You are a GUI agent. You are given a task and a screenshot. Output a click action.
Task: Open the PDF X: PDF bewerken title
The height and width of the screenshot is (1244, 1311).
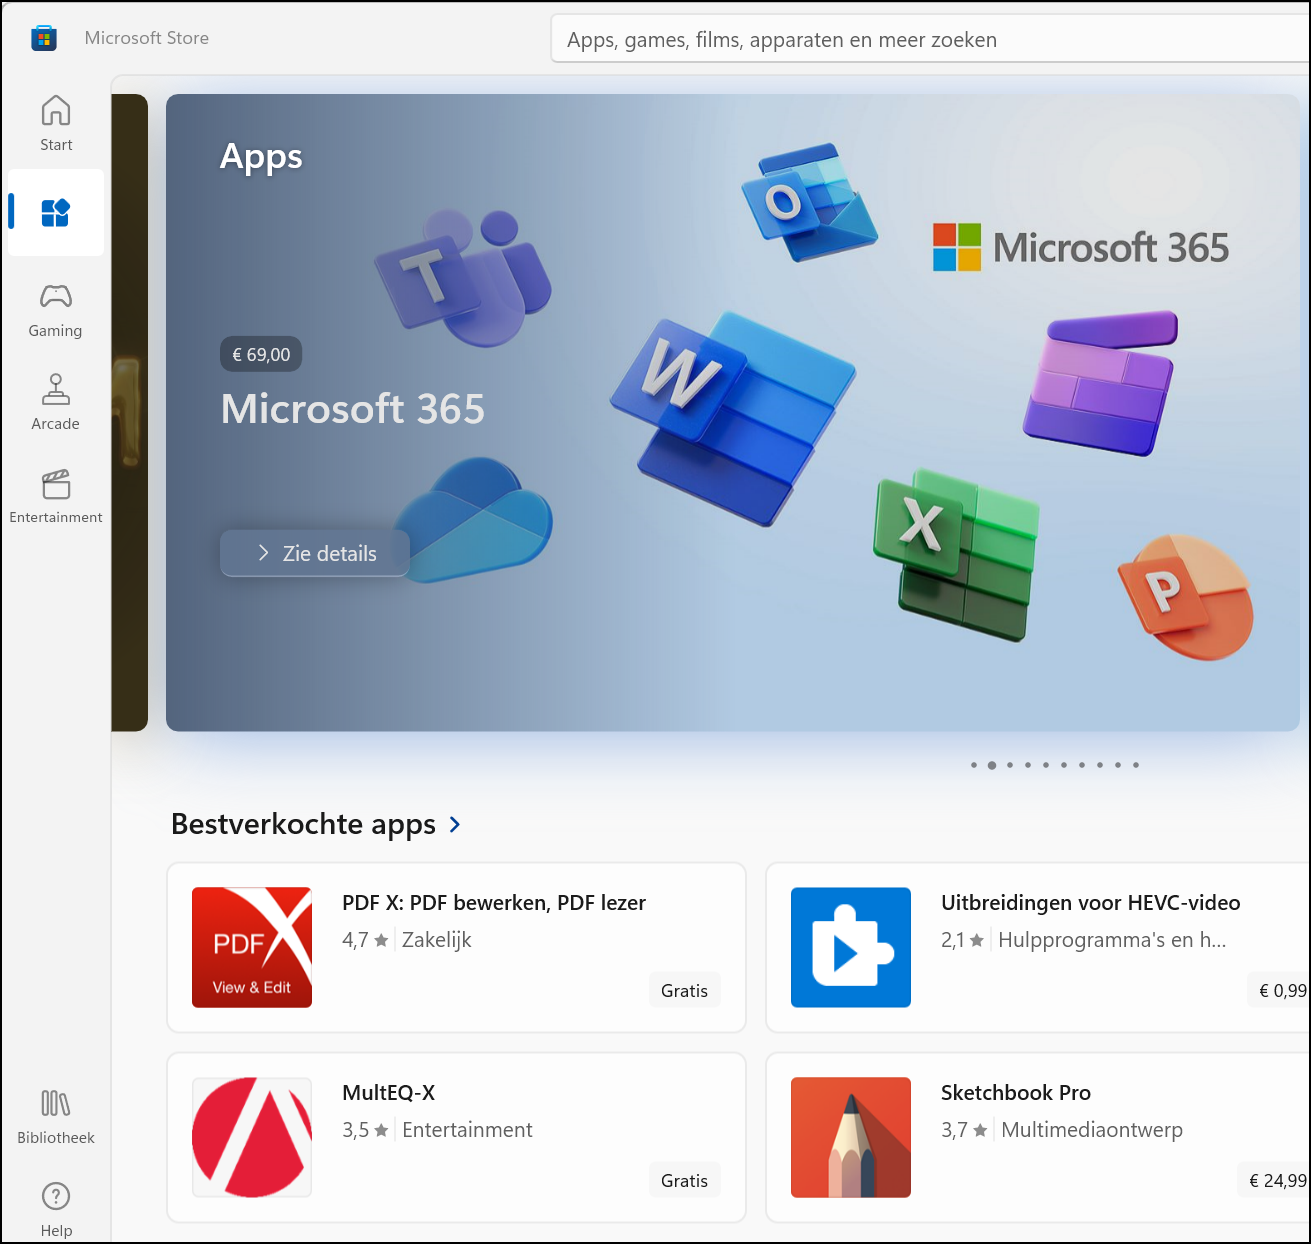point(494,903)
